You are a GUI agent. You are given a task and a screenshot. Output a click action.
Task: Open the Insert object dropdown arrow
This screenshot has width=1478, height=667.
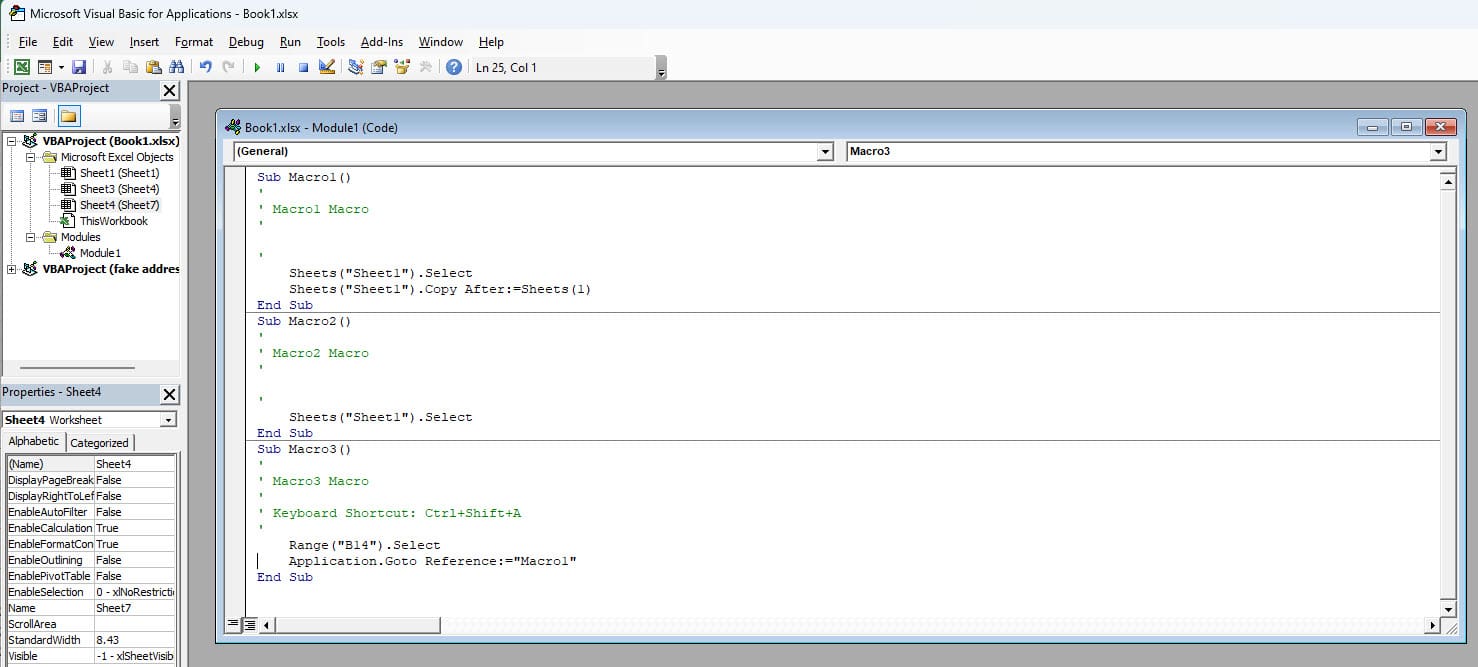click(61, 67)
